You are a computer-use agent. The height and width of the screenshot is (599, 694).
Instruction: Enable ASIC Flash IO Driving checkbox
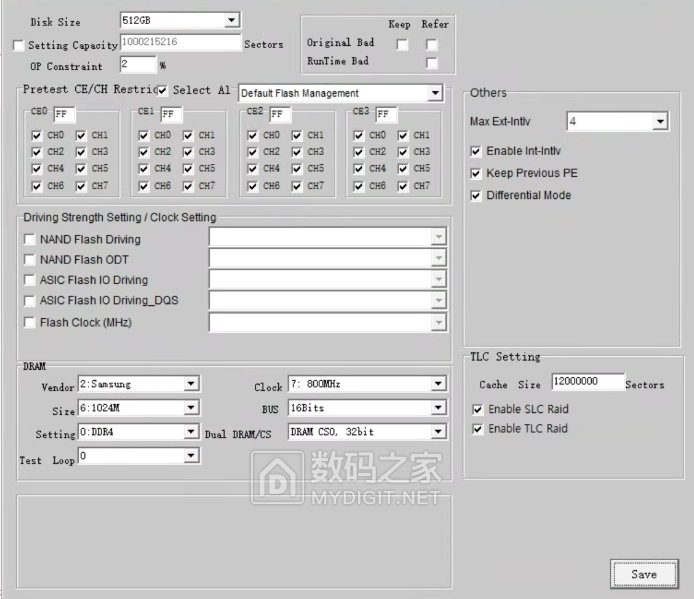[x=30, y=280]
